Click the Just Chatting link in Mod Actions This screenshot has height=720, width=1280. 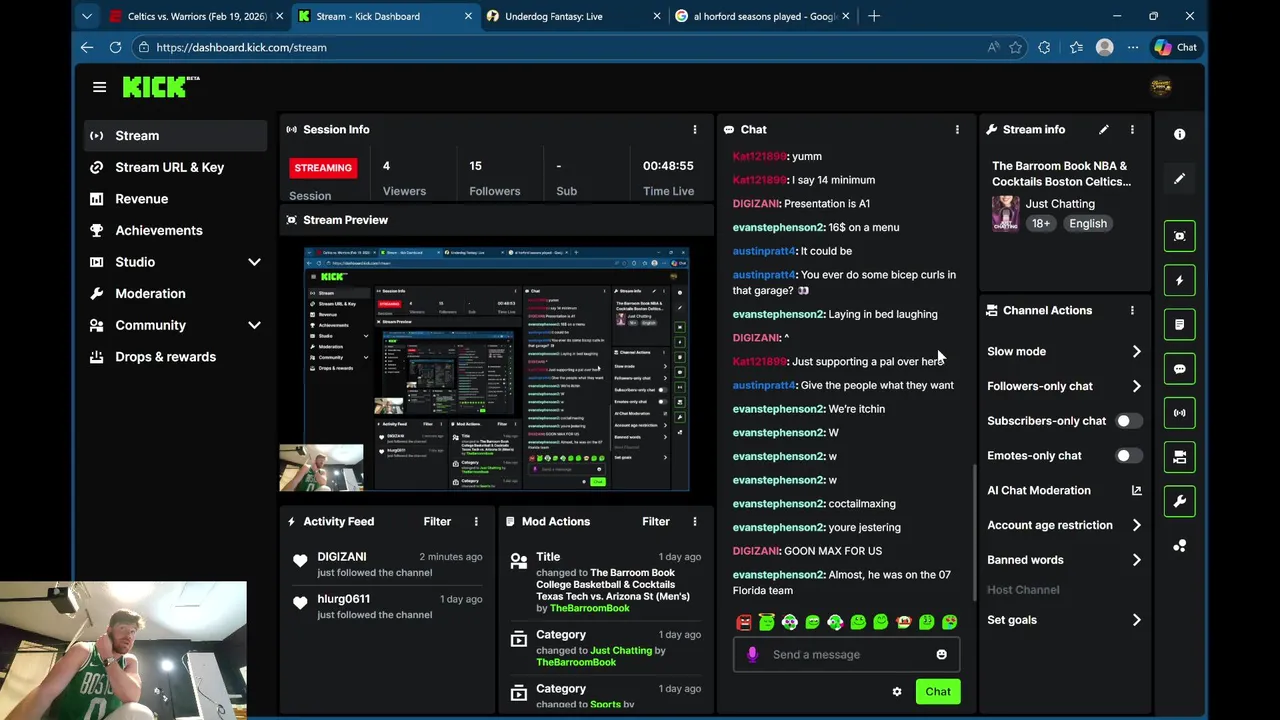(620, 651)
